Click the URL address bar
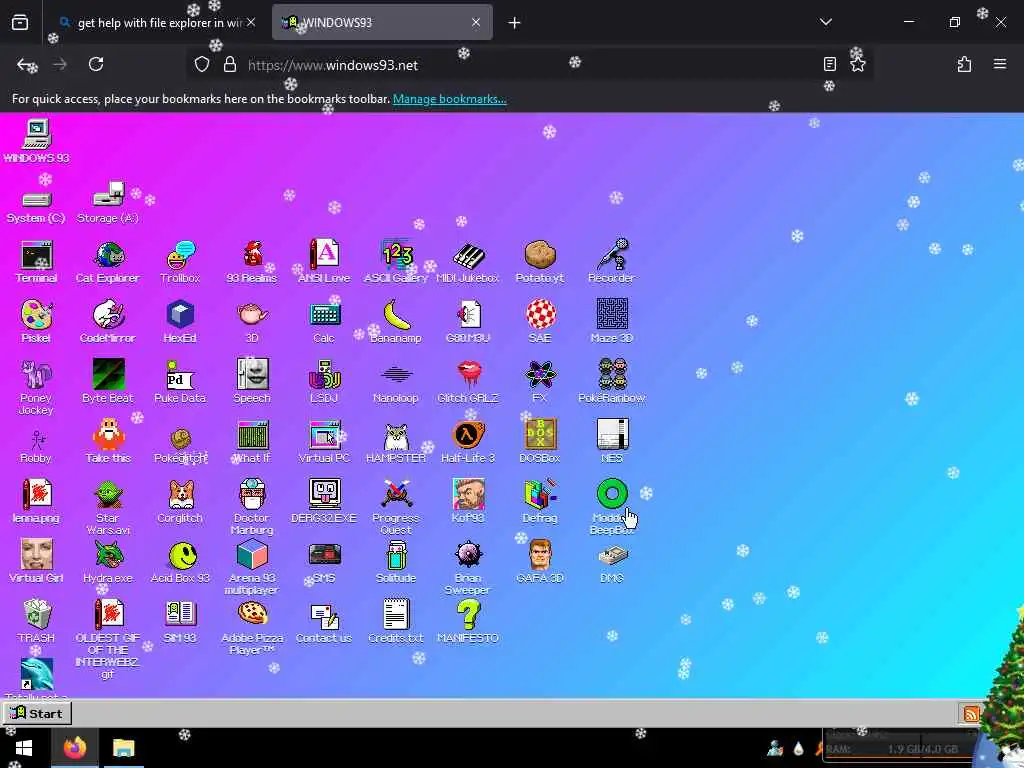 [x=529, y=65]
